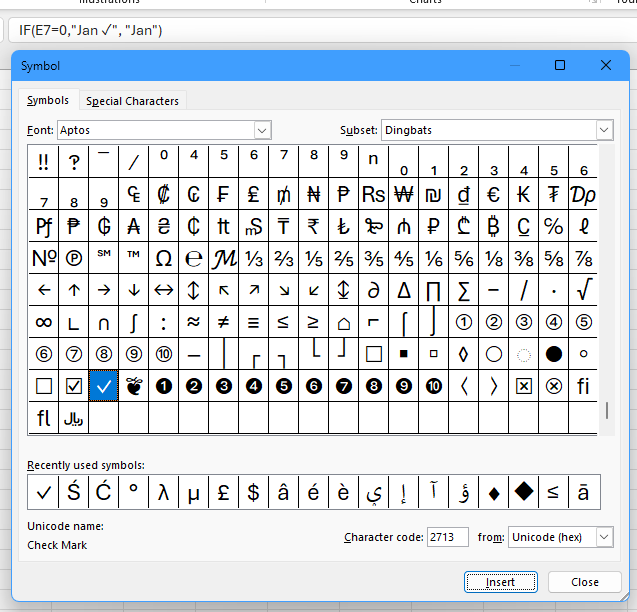This screenshot has width=637, height=612.
Task: Pick the black circled number 5
Action: 284,386
